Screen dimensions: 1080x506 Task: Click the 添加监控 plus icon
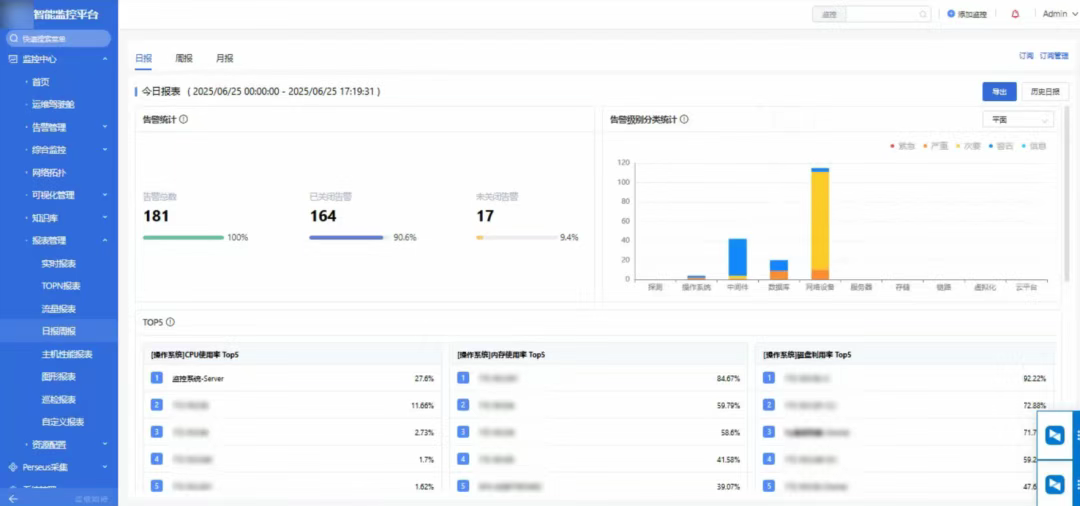(951, 14)
